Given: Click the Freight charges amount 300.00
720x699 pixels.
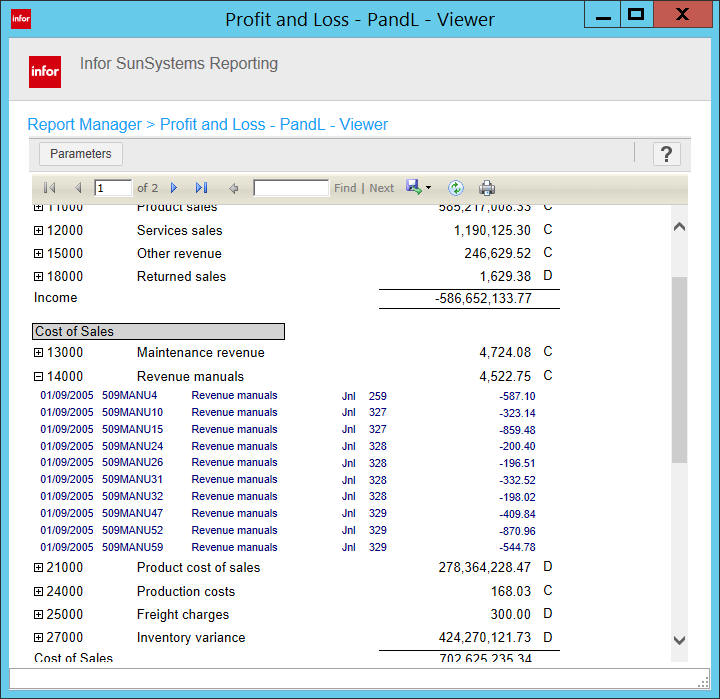Looking at the screenshot, I should [511, 614].
